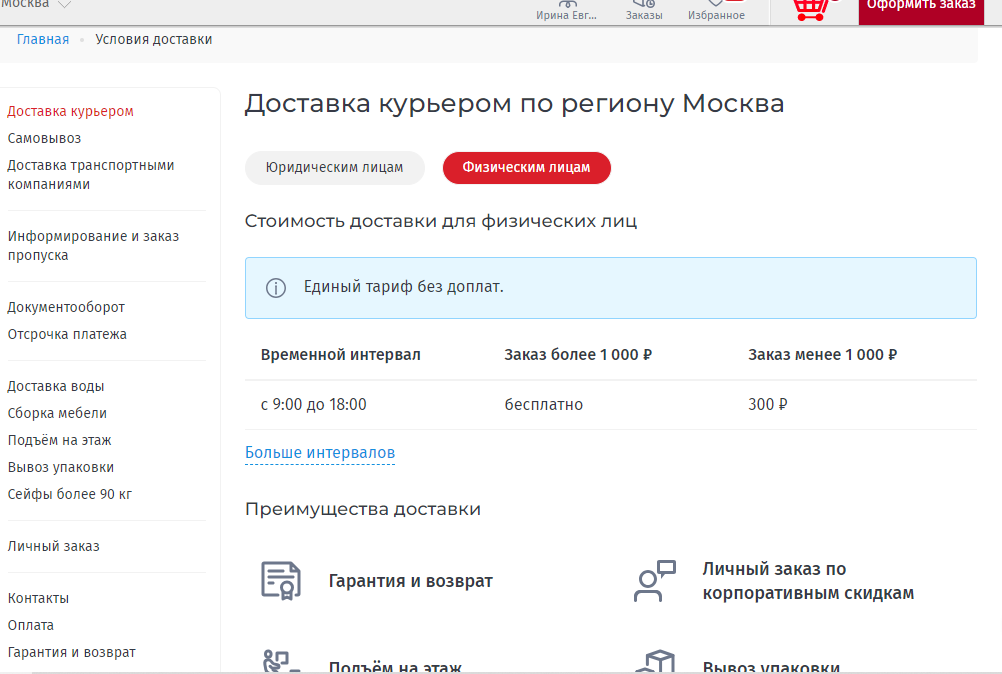The width and height of the screenshot is (1002, 674).
Task: Open Доставка воды sidebar link
Action: (56, 387)
